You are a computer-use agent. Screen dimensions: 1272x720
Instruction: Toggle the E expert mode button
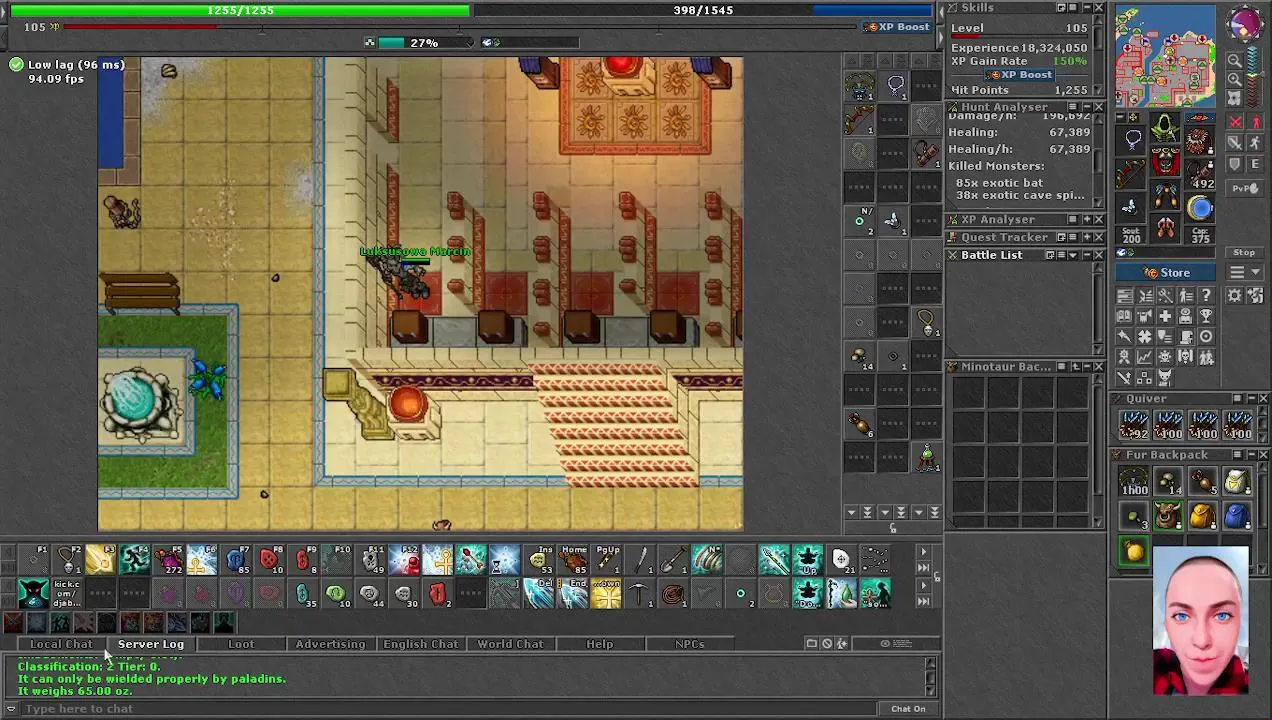pyautogui.click(x=1256, y=164)
